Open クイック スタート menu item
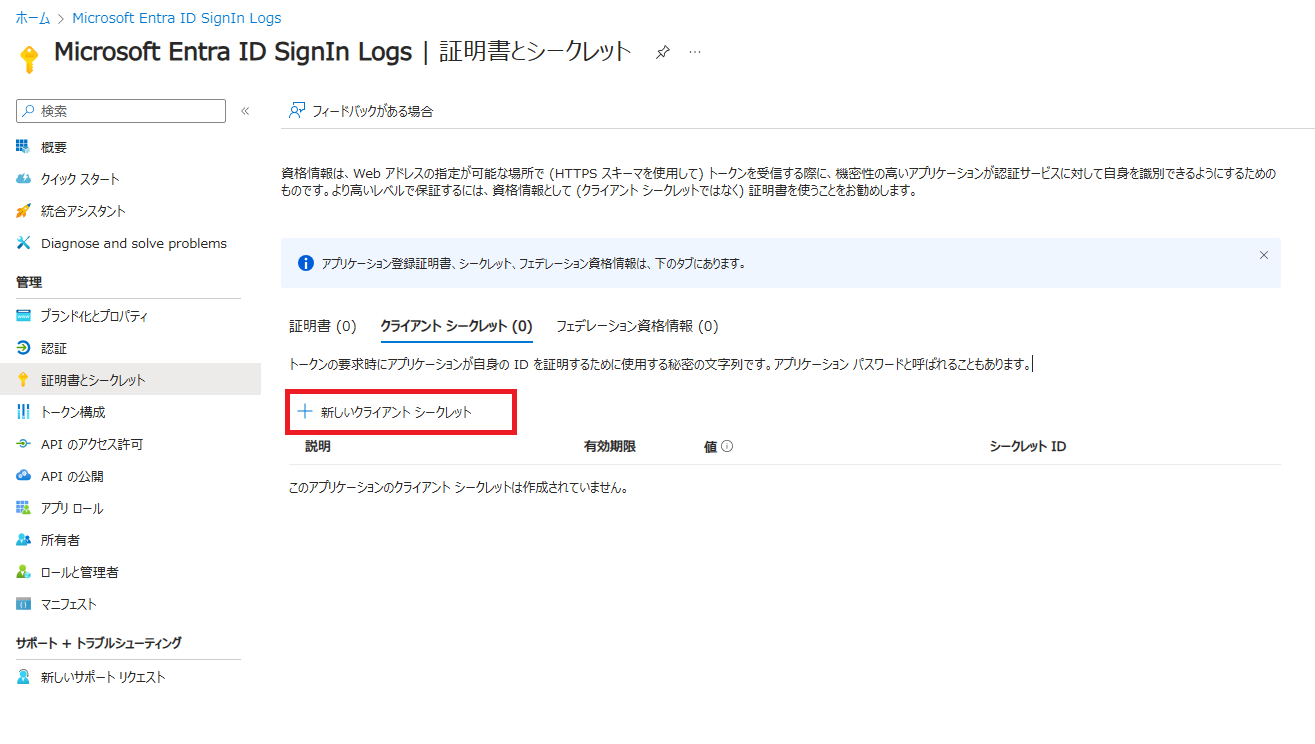The image size is (1315, 744). click(80, 179)
